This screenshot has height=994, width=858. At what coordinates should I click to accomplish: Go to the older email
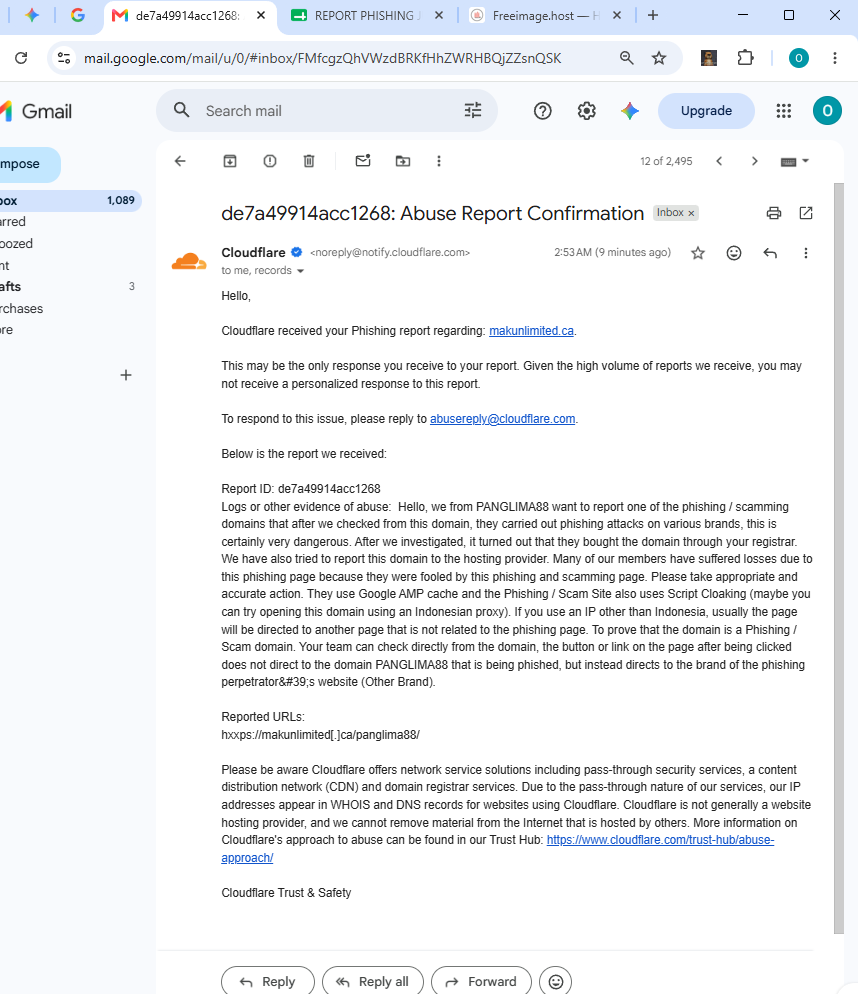[755, 161]
